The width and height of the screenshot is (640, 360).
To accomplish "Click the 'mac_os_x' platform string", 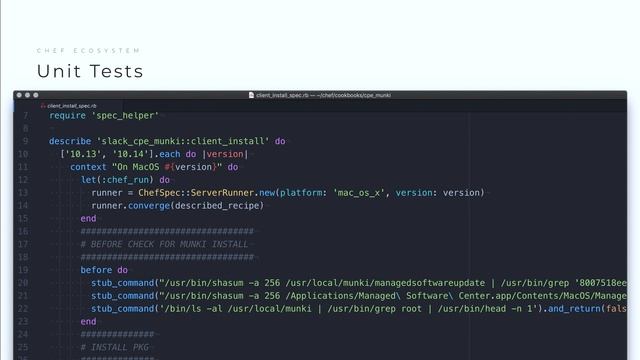I will tap(359, 193).
